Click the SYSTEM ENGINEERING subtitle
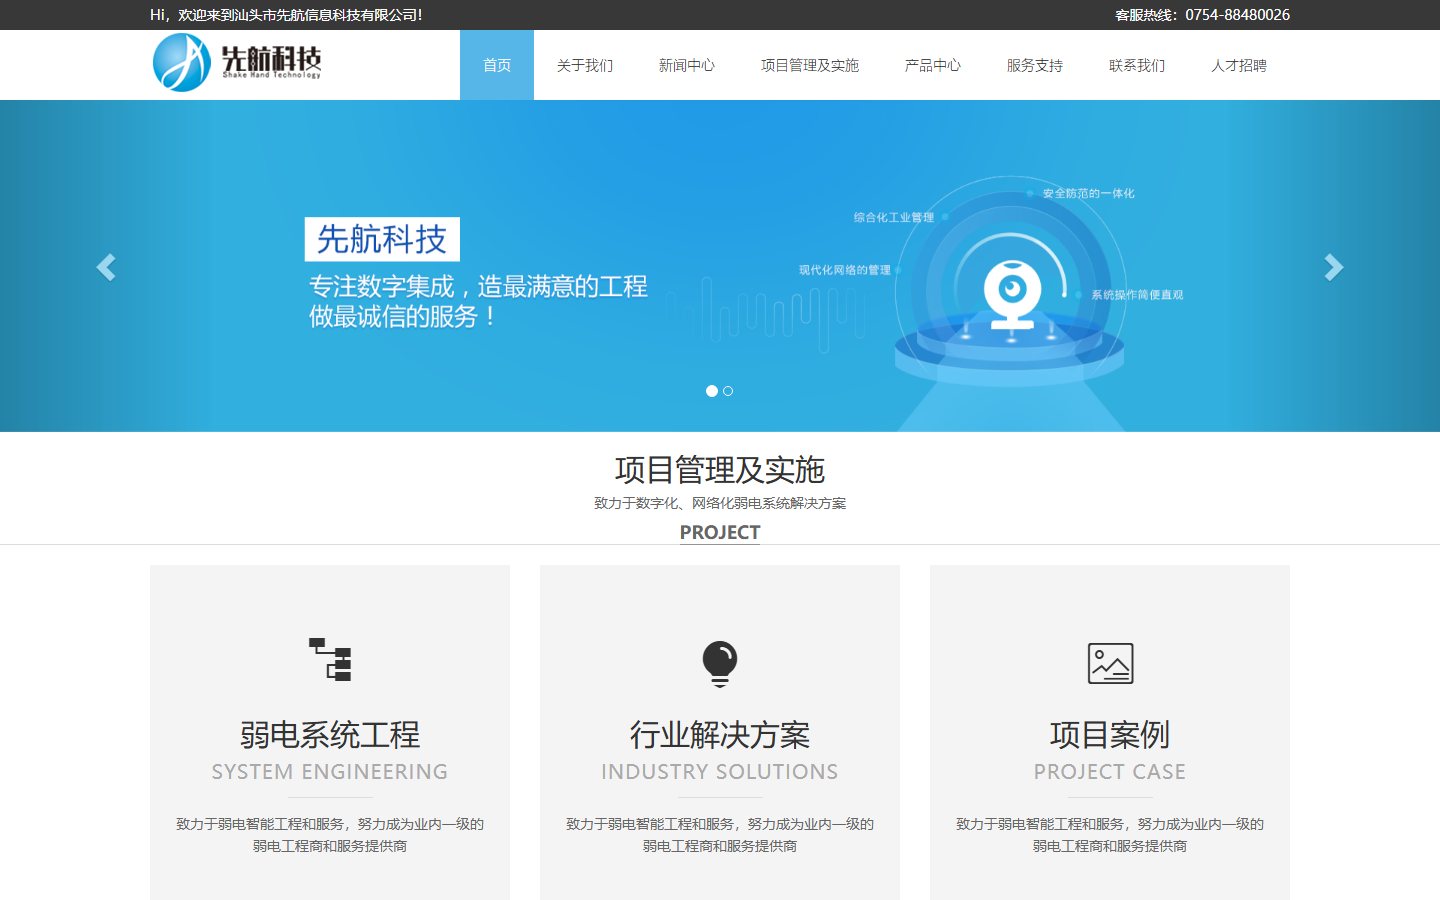 tap(330, 772)
